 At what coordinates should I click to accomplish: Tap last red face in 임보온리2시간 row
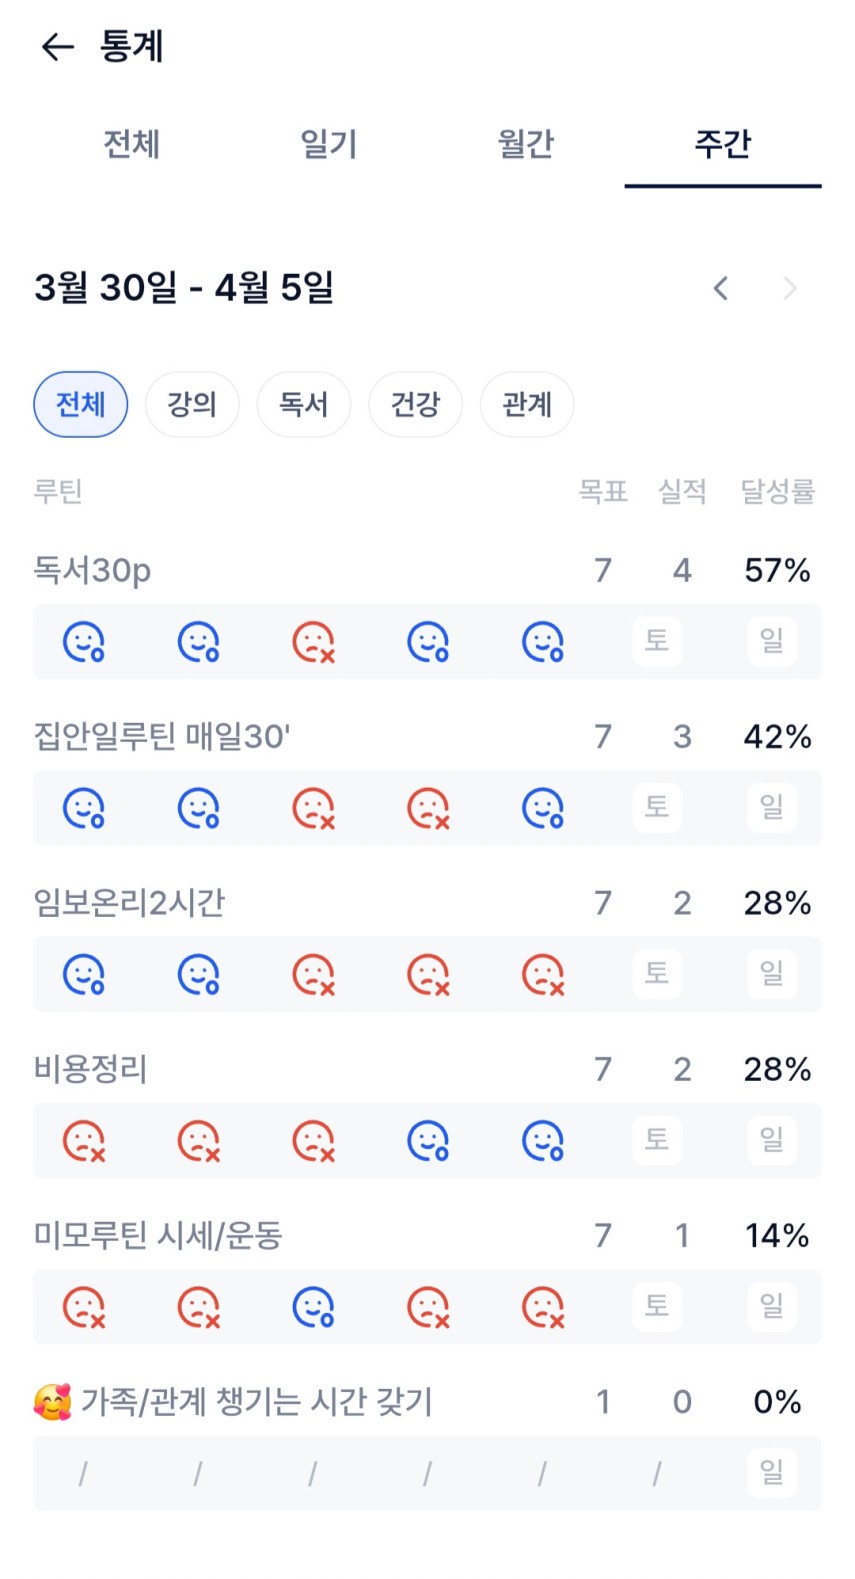pyautogui.click(x=543, y=974)
